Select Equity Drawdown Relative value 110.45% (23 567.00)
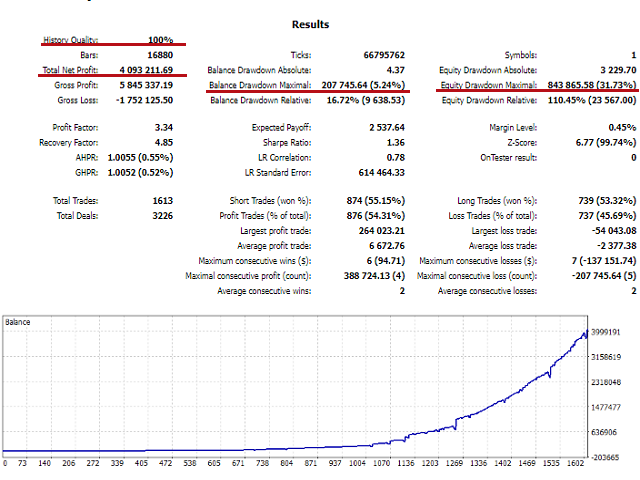The image size is (640, 480). (x=592, y=100)
